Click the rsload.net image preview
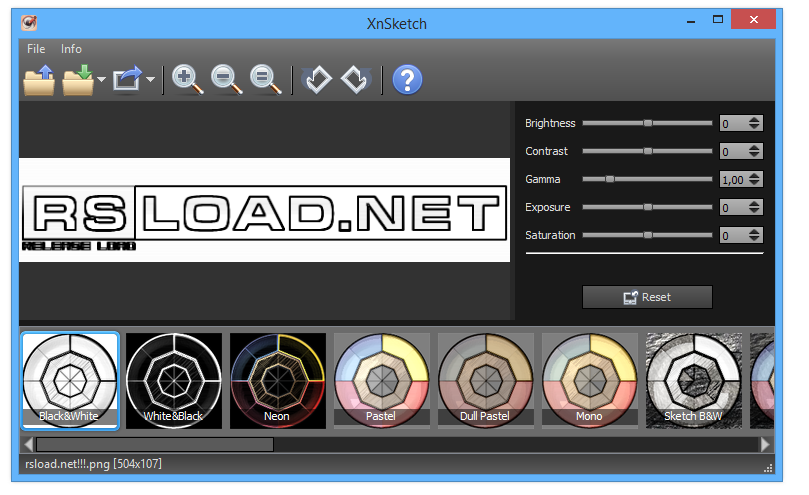This screenshot has width=809, height=495. [265, 210]
